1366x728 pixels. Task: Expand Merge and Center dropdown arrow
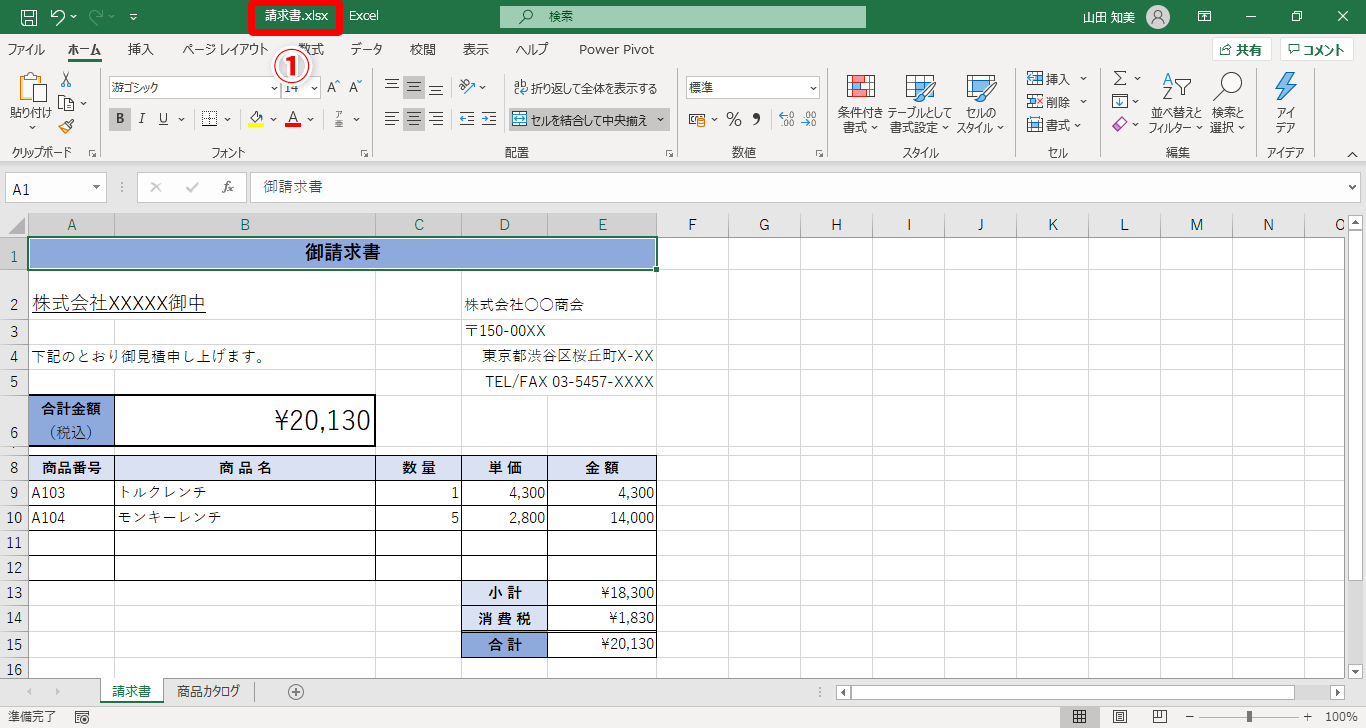(x=661, y=120)
